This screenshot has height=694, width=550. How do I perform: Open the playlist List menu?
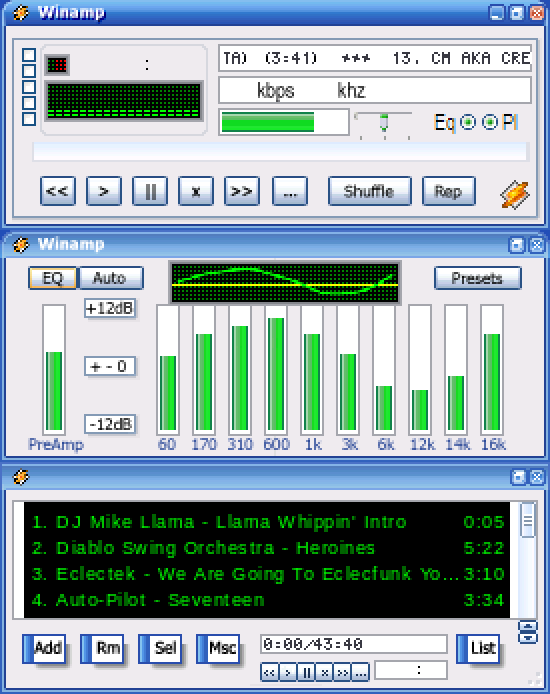[x=478, y=648]
